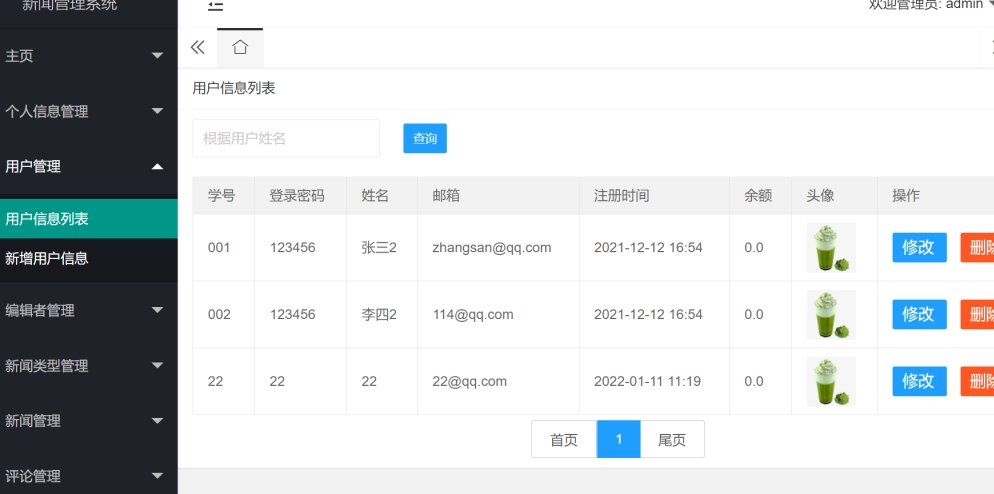Screen dimensions: 994x494
Task: Delete the user 张三2 row
Action: 978,247
